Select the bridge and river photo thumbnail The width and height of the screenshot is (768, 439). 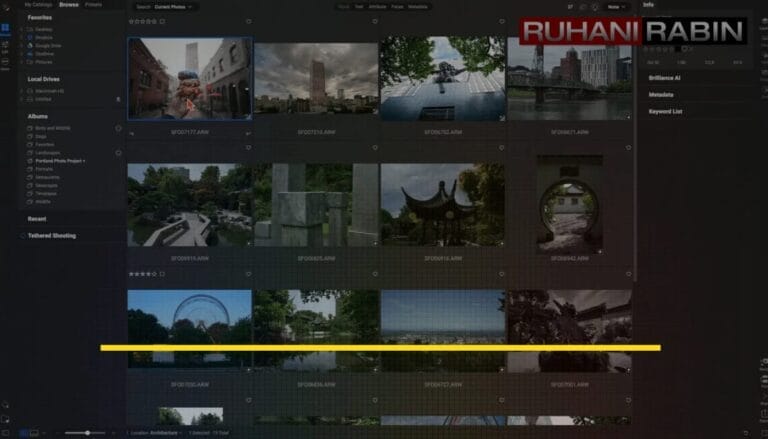[570, 79]
